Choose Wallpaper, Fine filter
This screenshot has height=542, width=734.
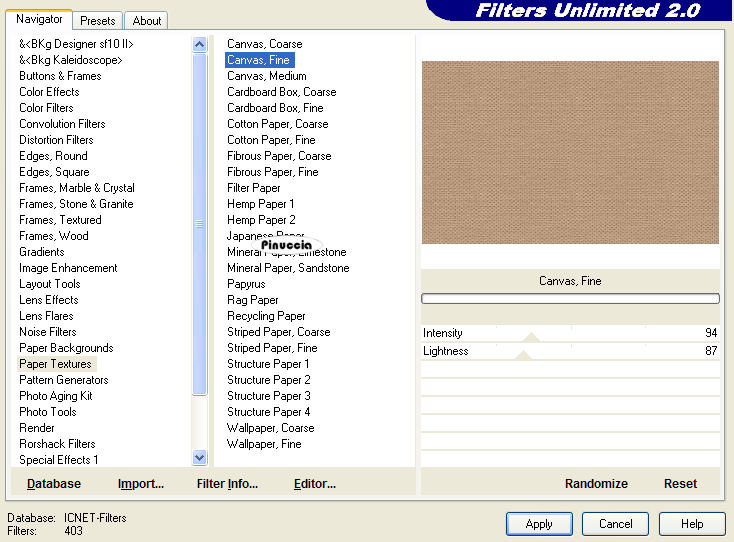(264, 444)
